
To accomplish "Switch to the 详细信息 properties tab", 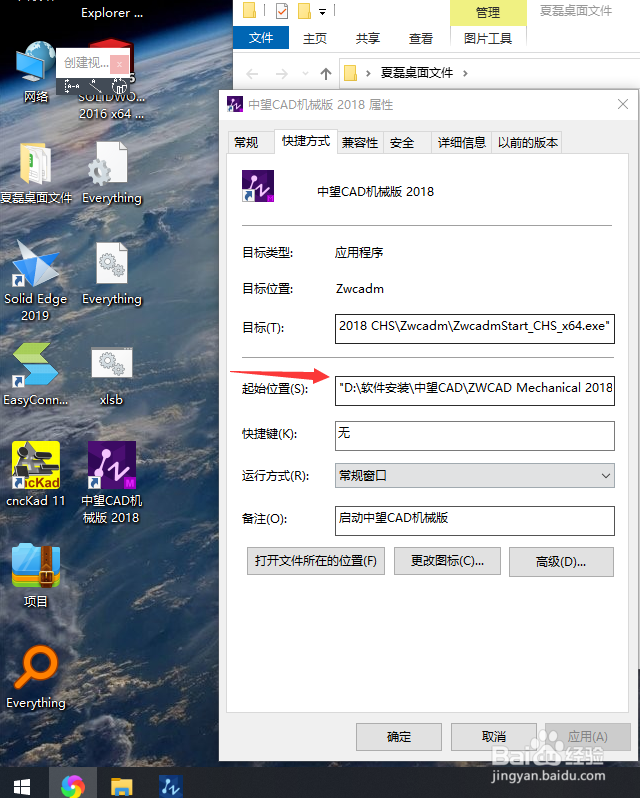I will 462,142.
